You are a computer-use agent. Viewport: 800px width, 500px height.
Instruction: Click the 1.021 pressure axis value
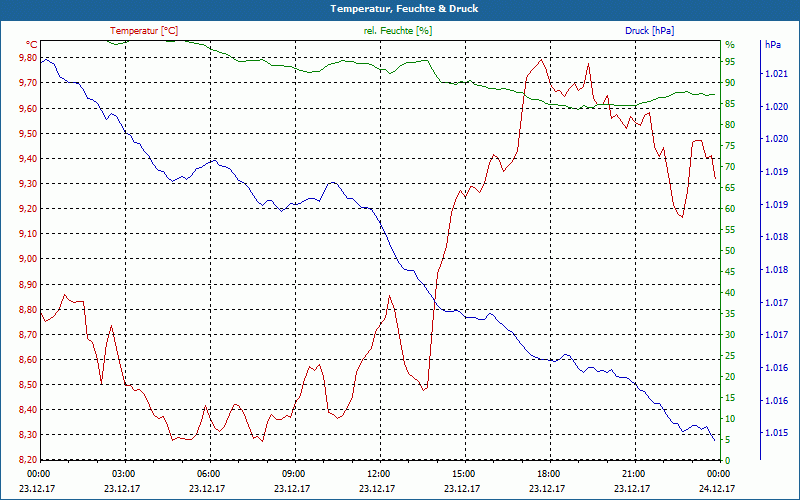(776, 74)
